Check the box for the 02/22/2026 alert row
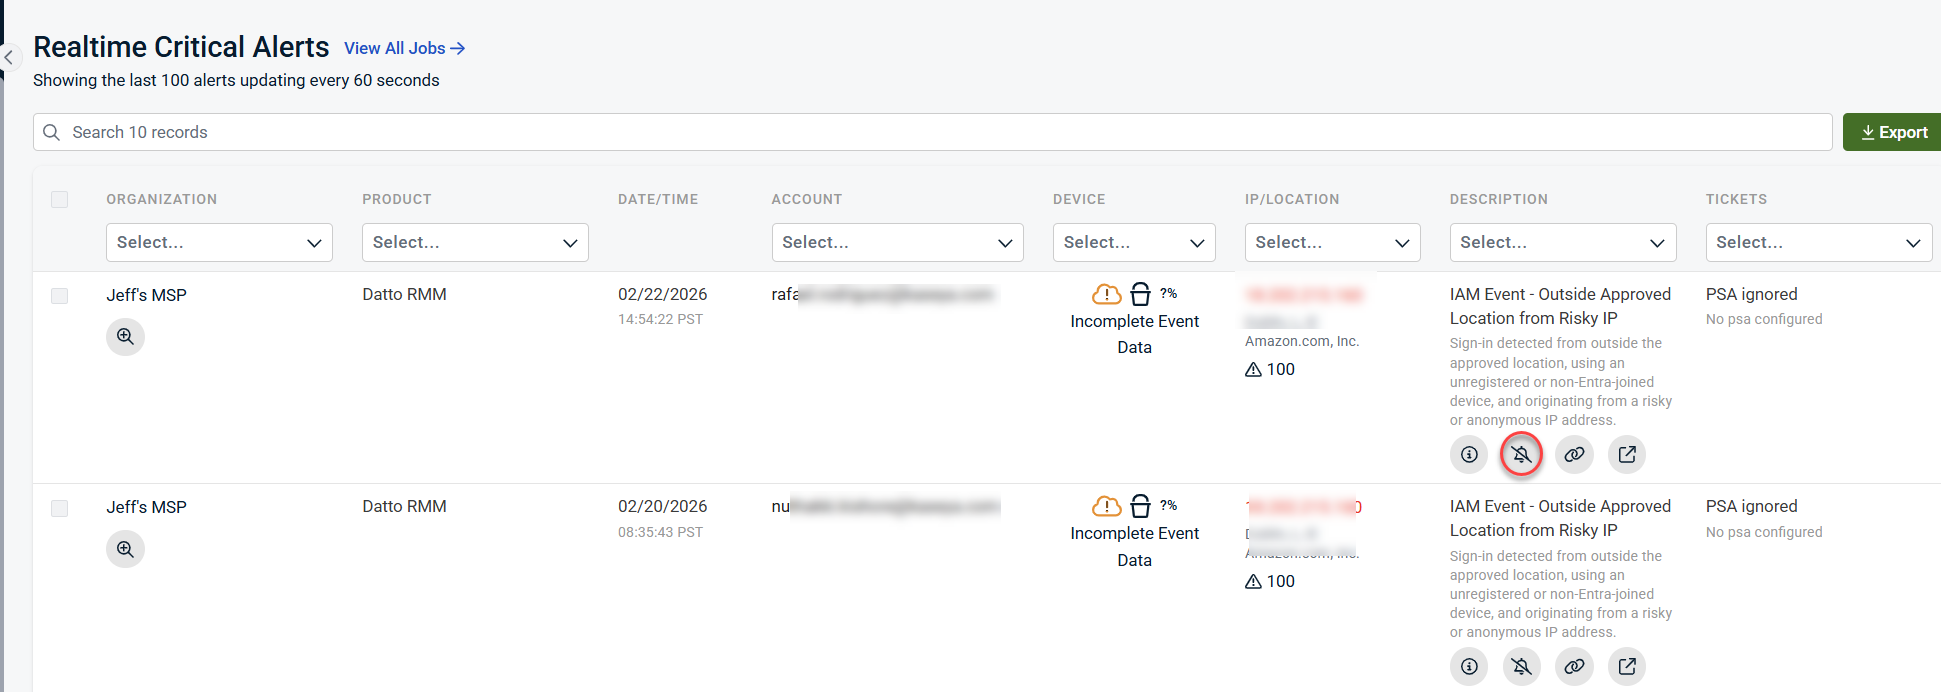The image size is (1941, 692). click(60, 296)
